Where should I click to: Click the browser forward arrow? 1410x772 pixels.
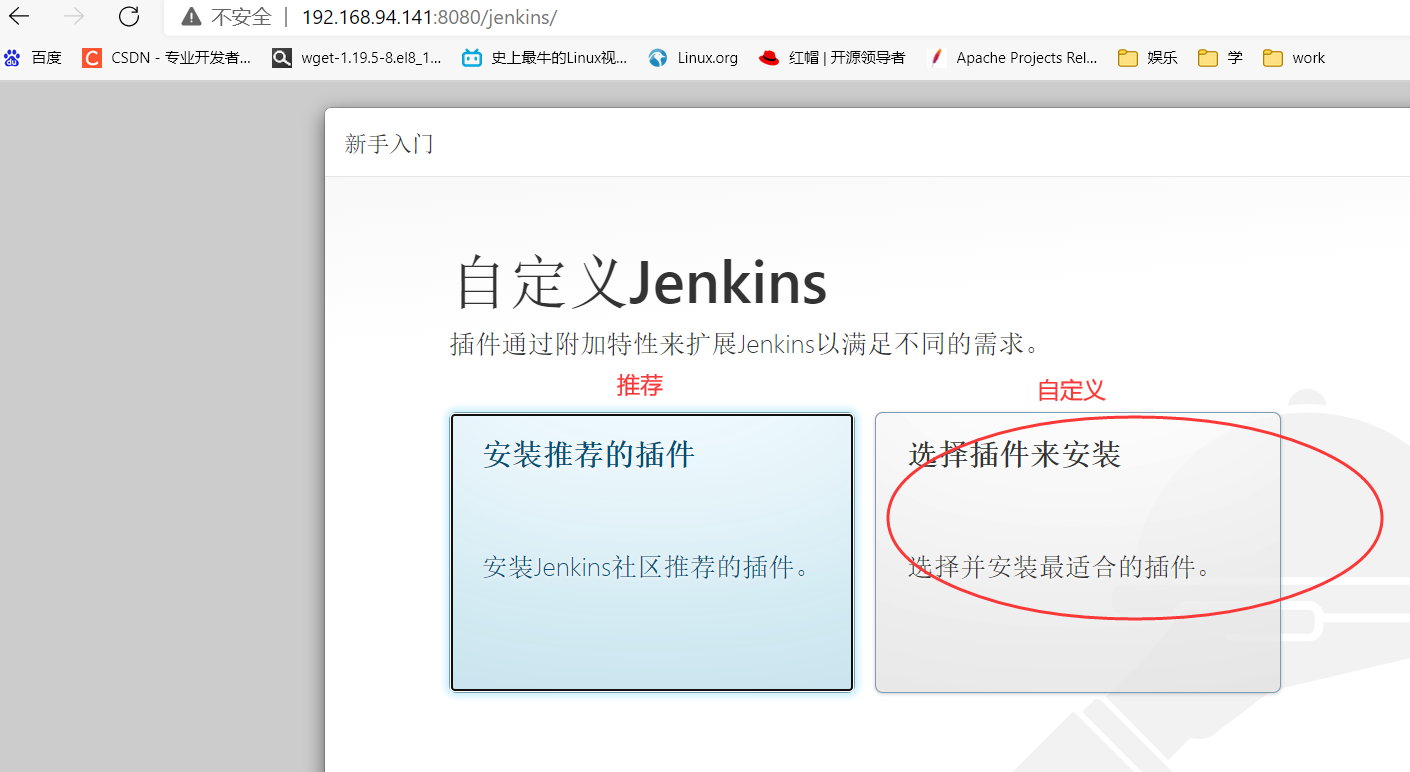[74, 16]
